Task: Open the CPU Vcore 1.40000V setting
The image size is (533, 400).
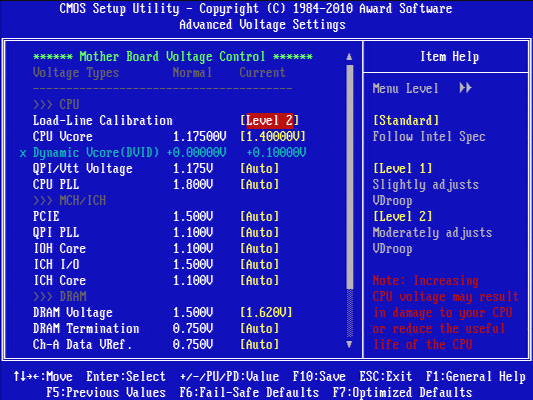Action: pyautogui.click(x=273, y=137)
